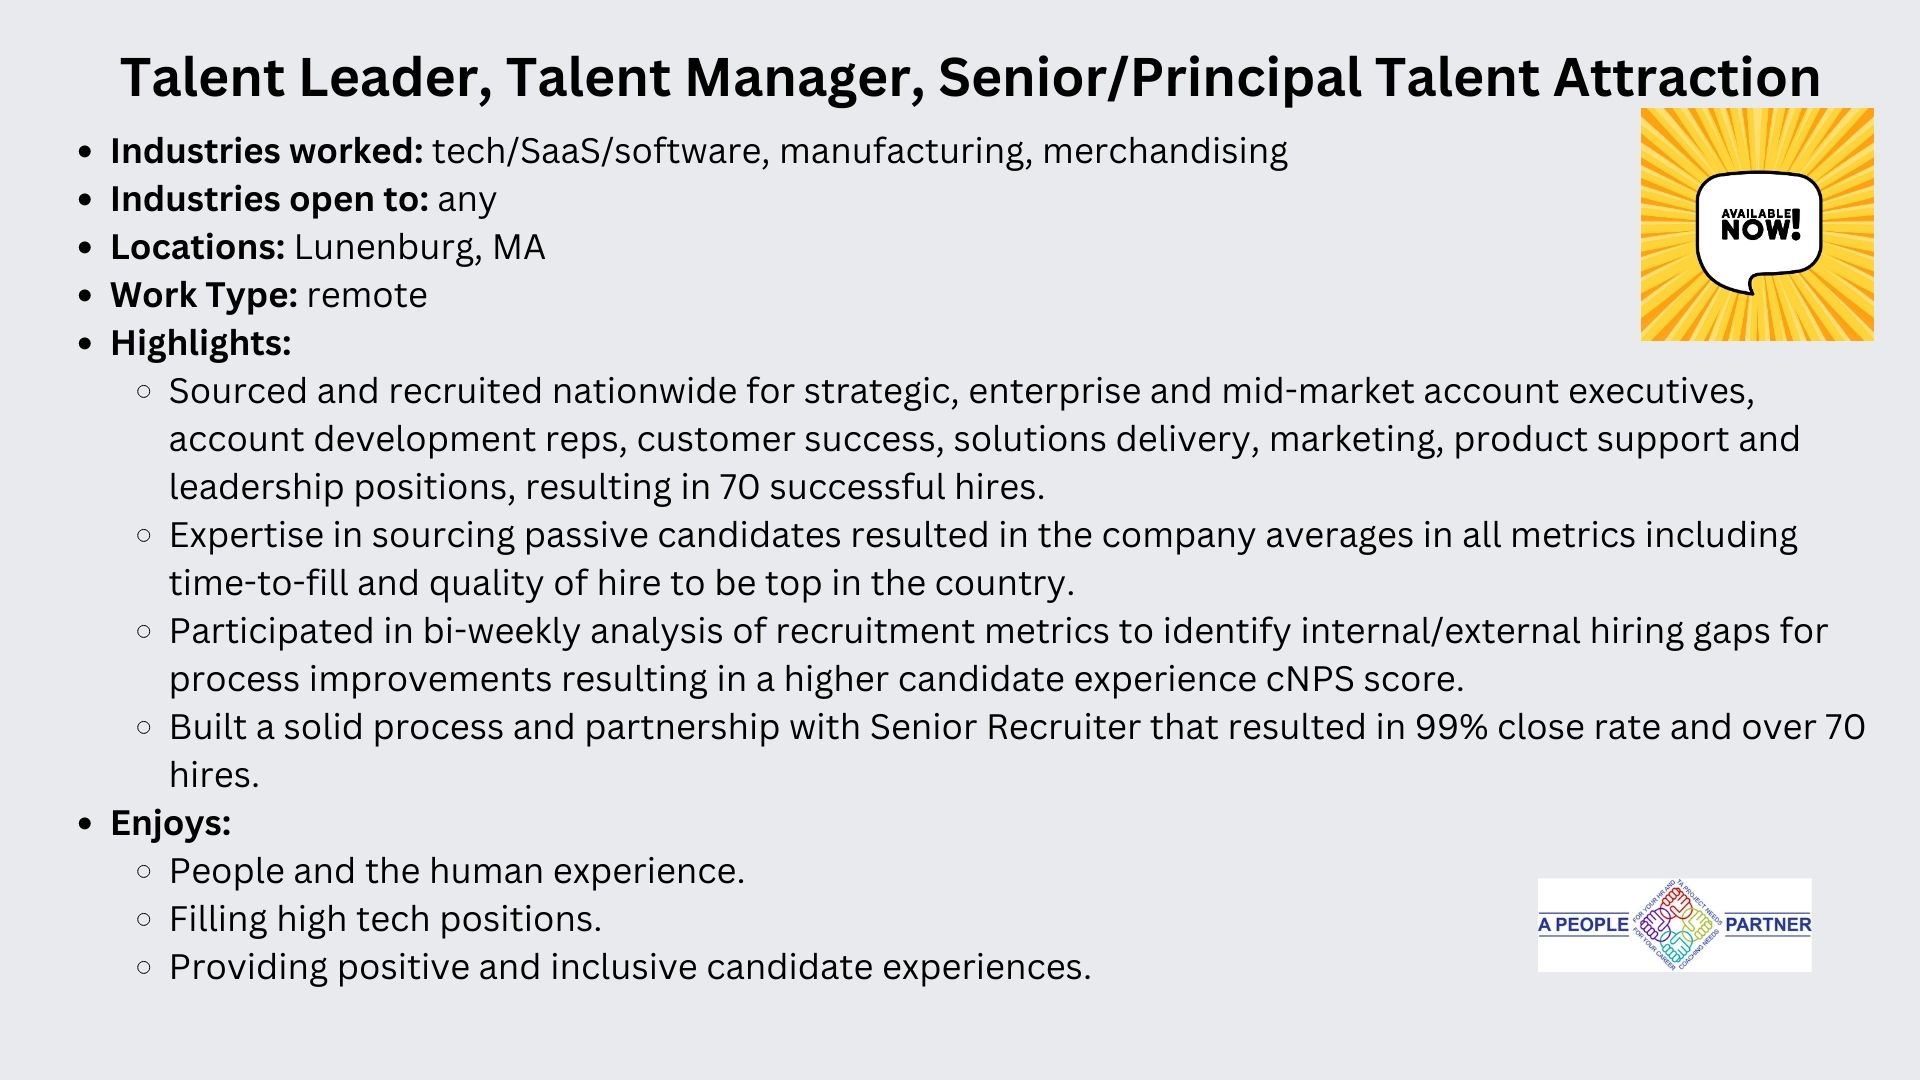Click the 'Industries open to:' bold label

tap(269, 199)
